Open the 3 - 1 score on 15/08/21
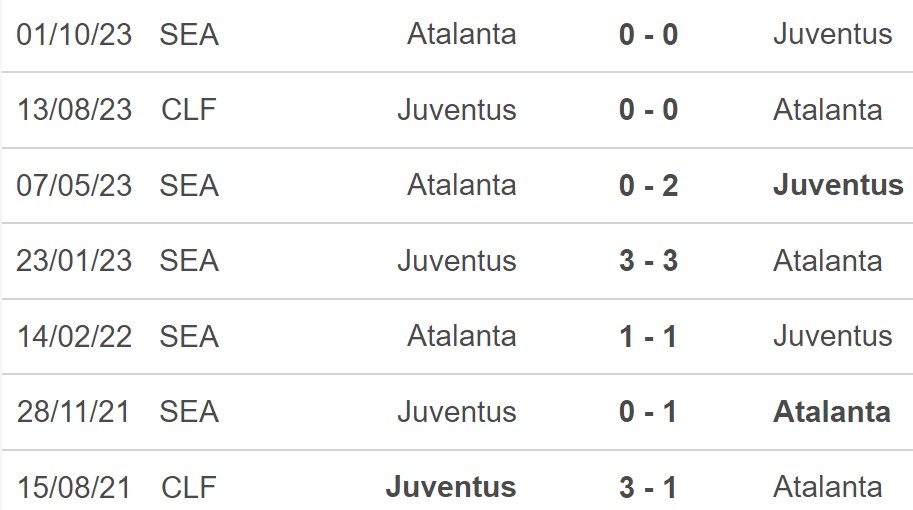The width and height of the screenshot is (913, 510). pos(649,487)
